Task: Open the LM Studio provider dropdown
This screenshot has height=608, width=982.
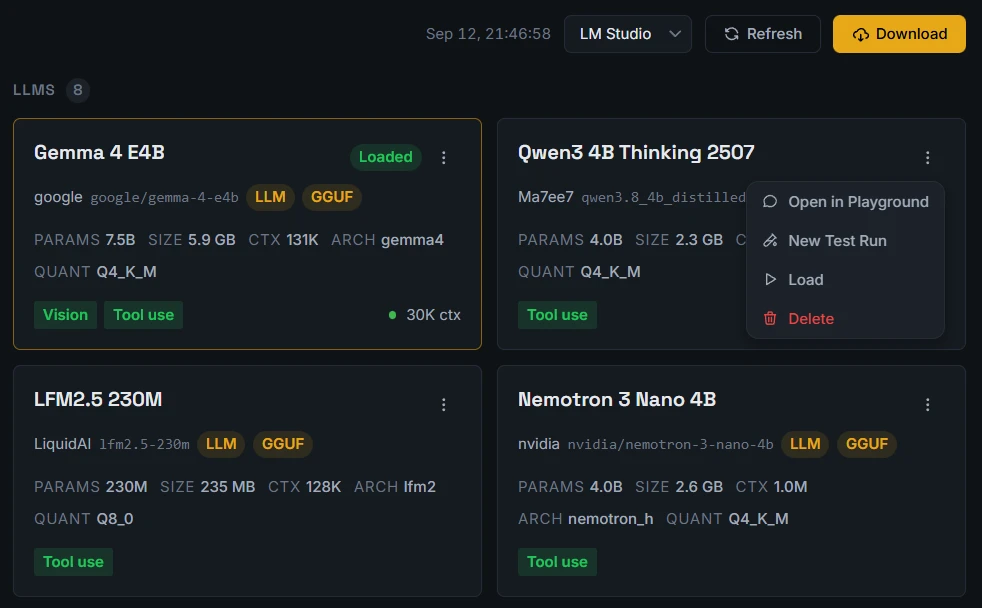Action: coord(628,34)
